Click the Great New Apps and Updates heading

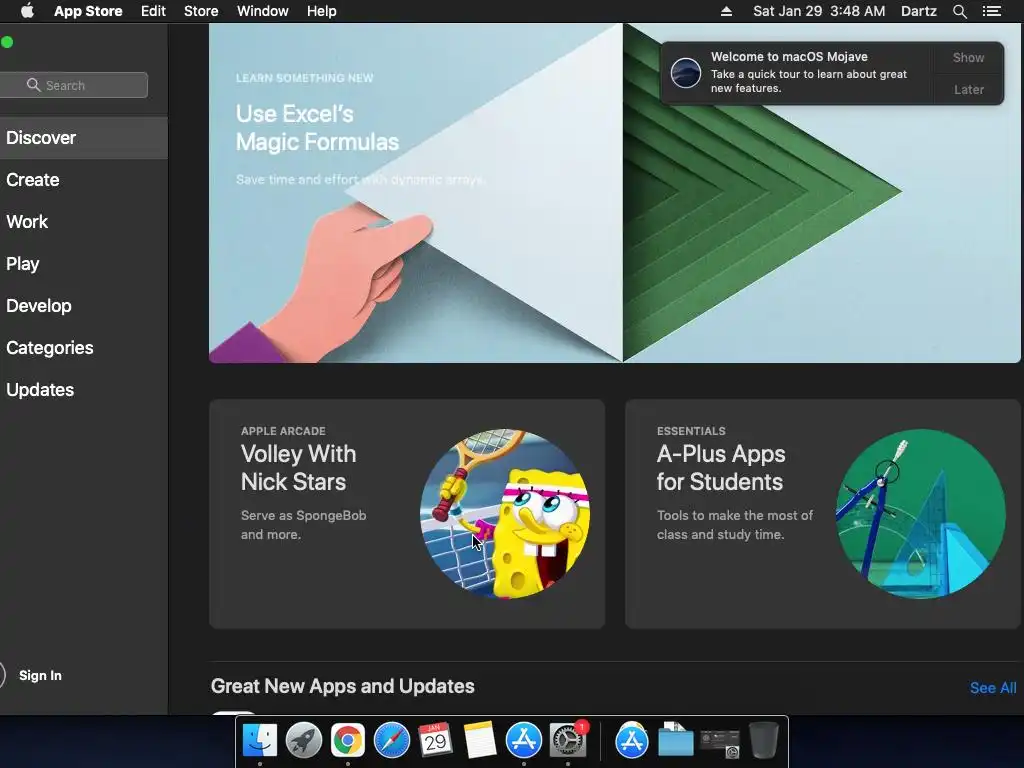click(343, 686)
